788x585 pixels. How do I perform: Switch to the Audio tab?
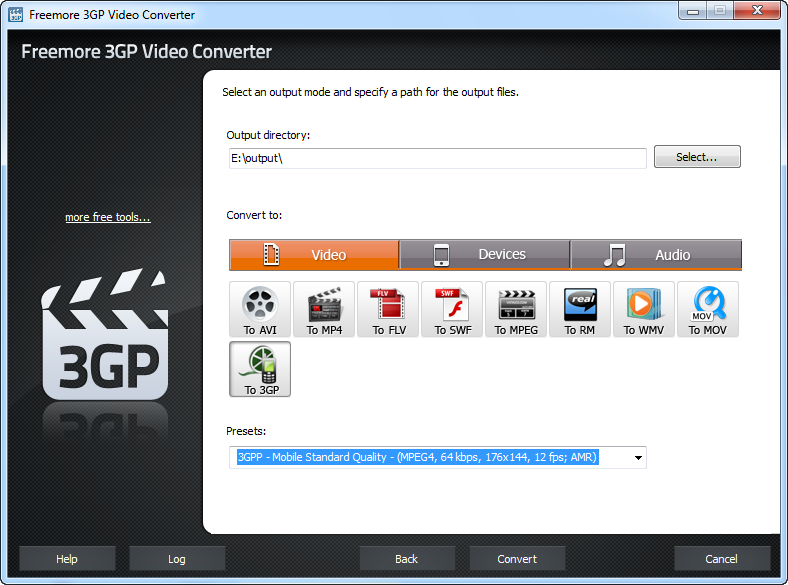point(656,255)
